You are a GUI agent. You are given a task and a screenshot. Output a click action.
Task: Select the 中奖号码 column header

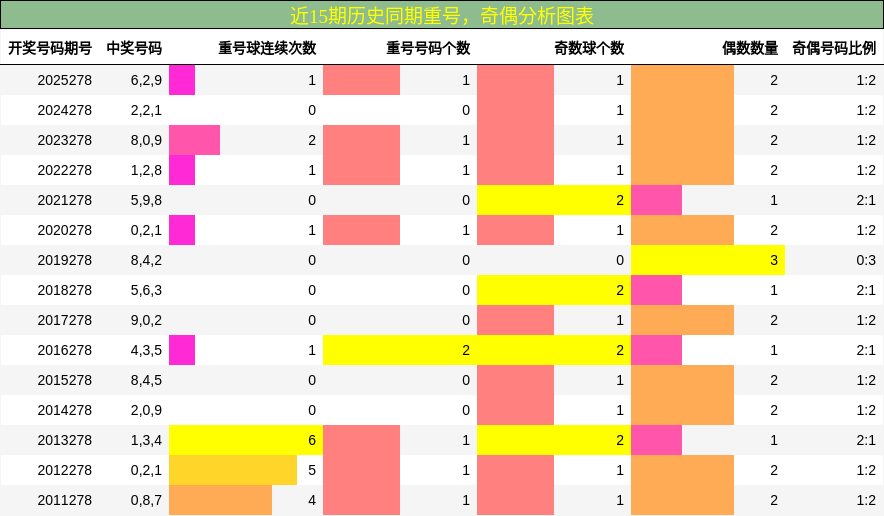click(134, 48)
